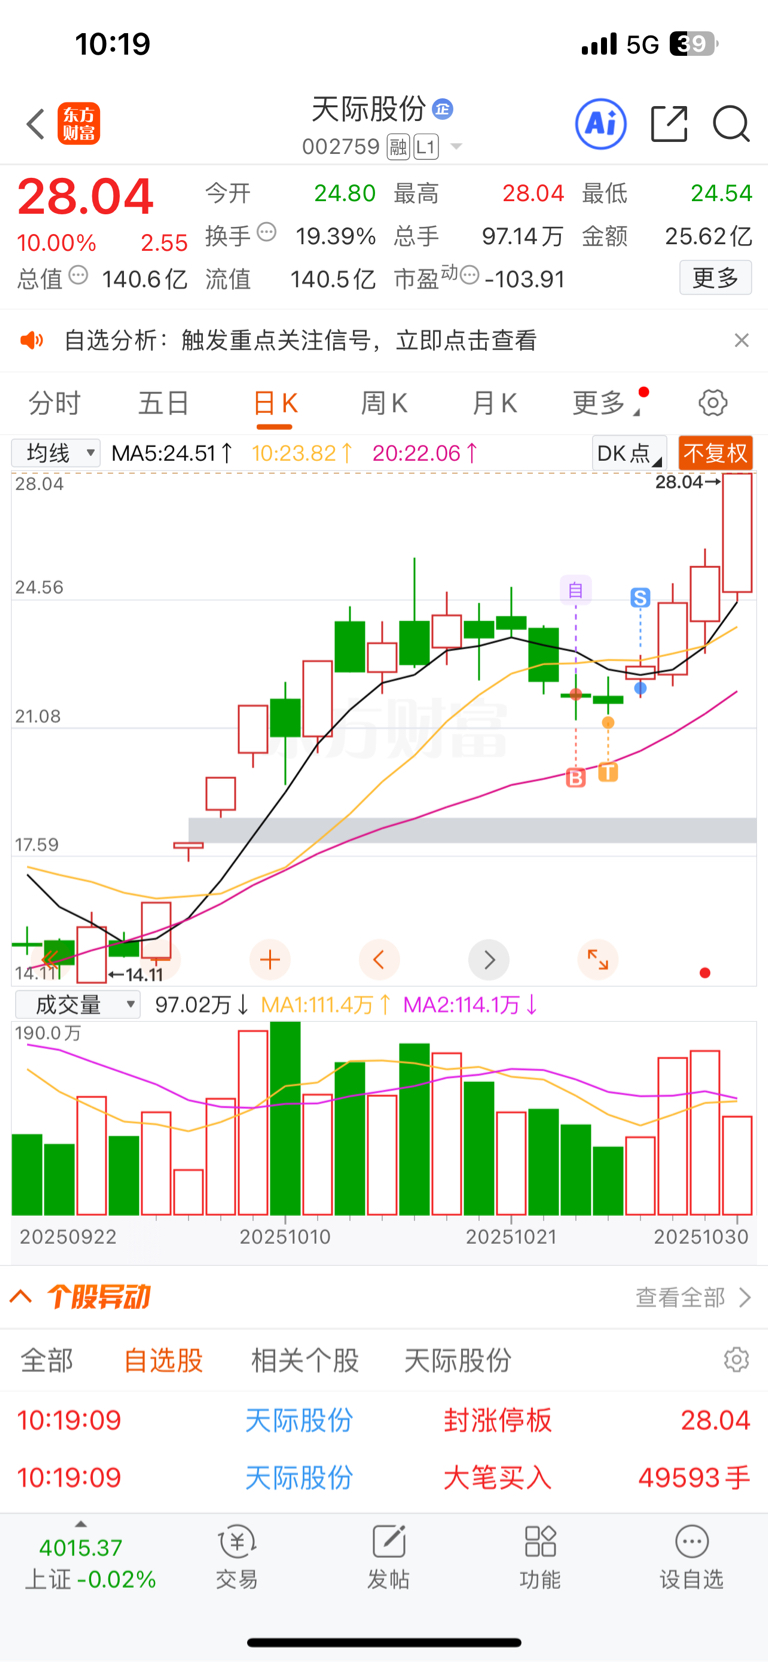Open the 成交量 indicator dropdown
The width and height of the screenshot is (768, 1662).
pos(78,1004)
